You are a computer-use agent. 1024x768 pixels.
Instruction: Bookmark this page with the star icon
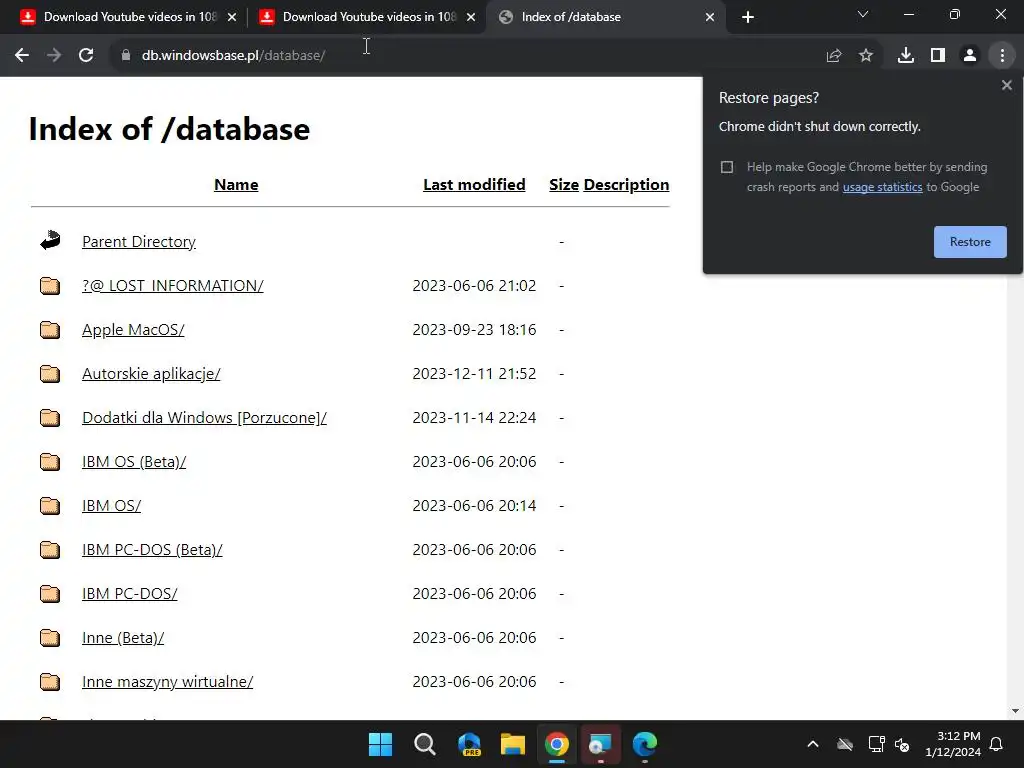click(x=866, y=56)
